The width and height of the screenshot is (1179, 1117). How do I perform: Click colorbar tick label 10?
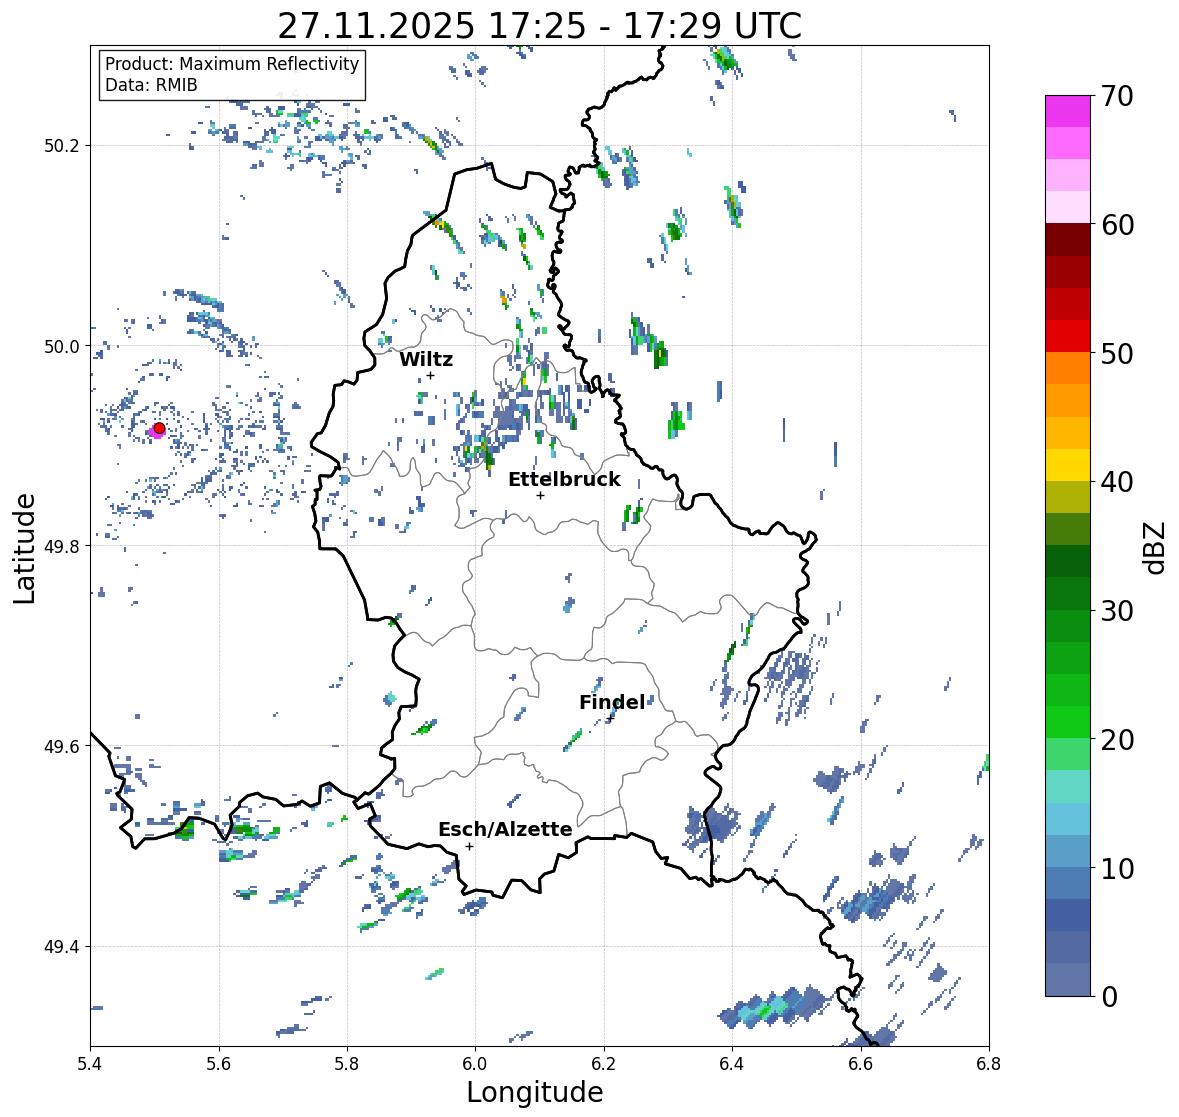click(x=1116, y=868)
